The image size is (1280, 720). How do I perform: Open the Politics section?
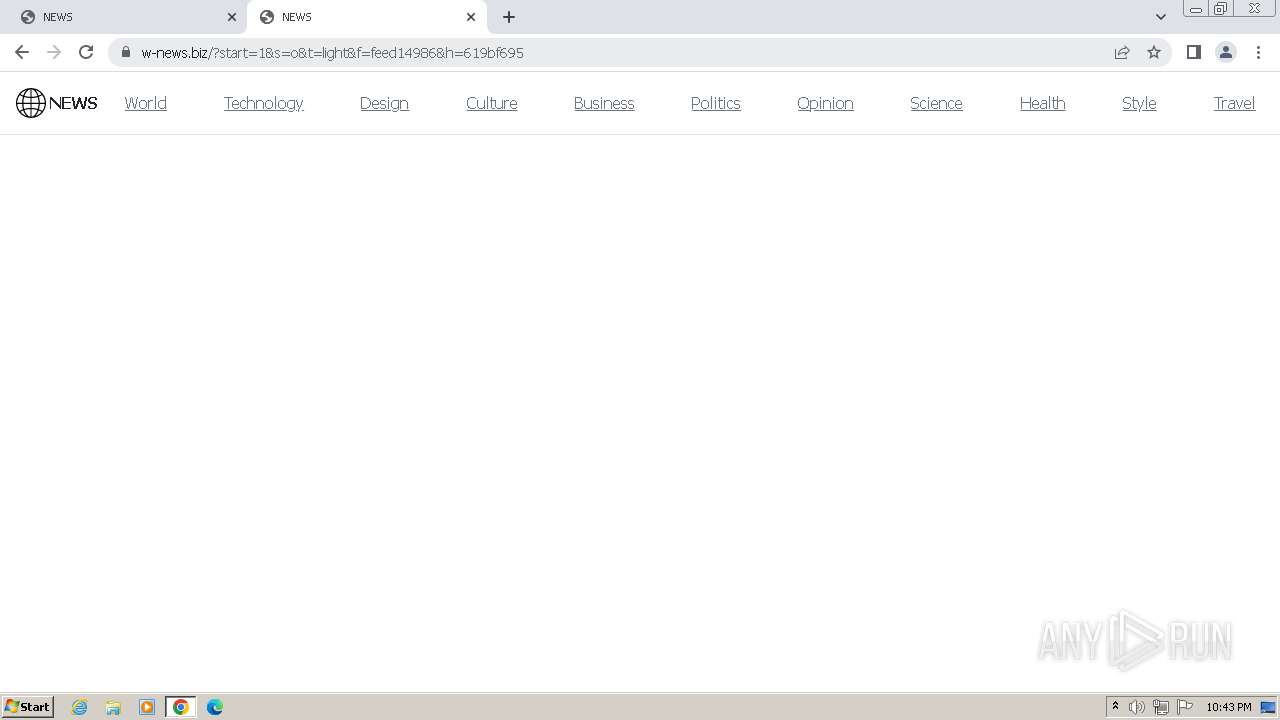pos(716,103)
